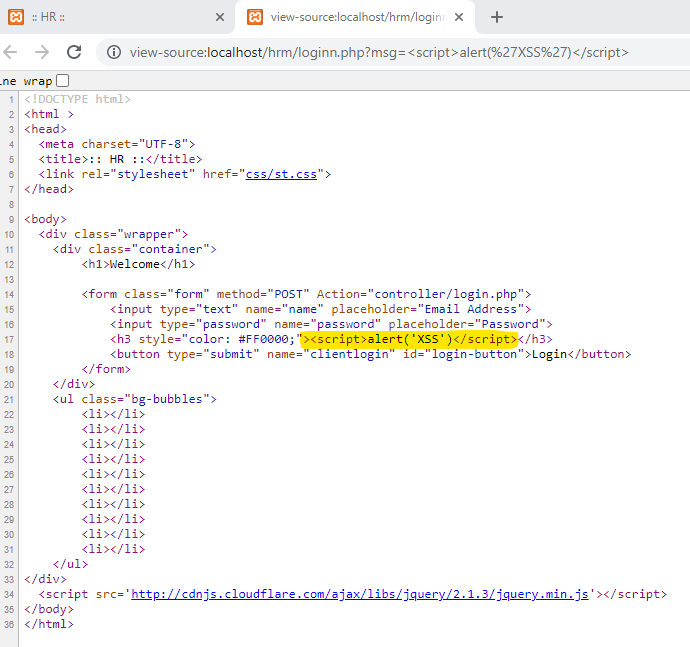Click the '<div class="wrapper">' line
This screenshot has height=647, width=690.
113,234
